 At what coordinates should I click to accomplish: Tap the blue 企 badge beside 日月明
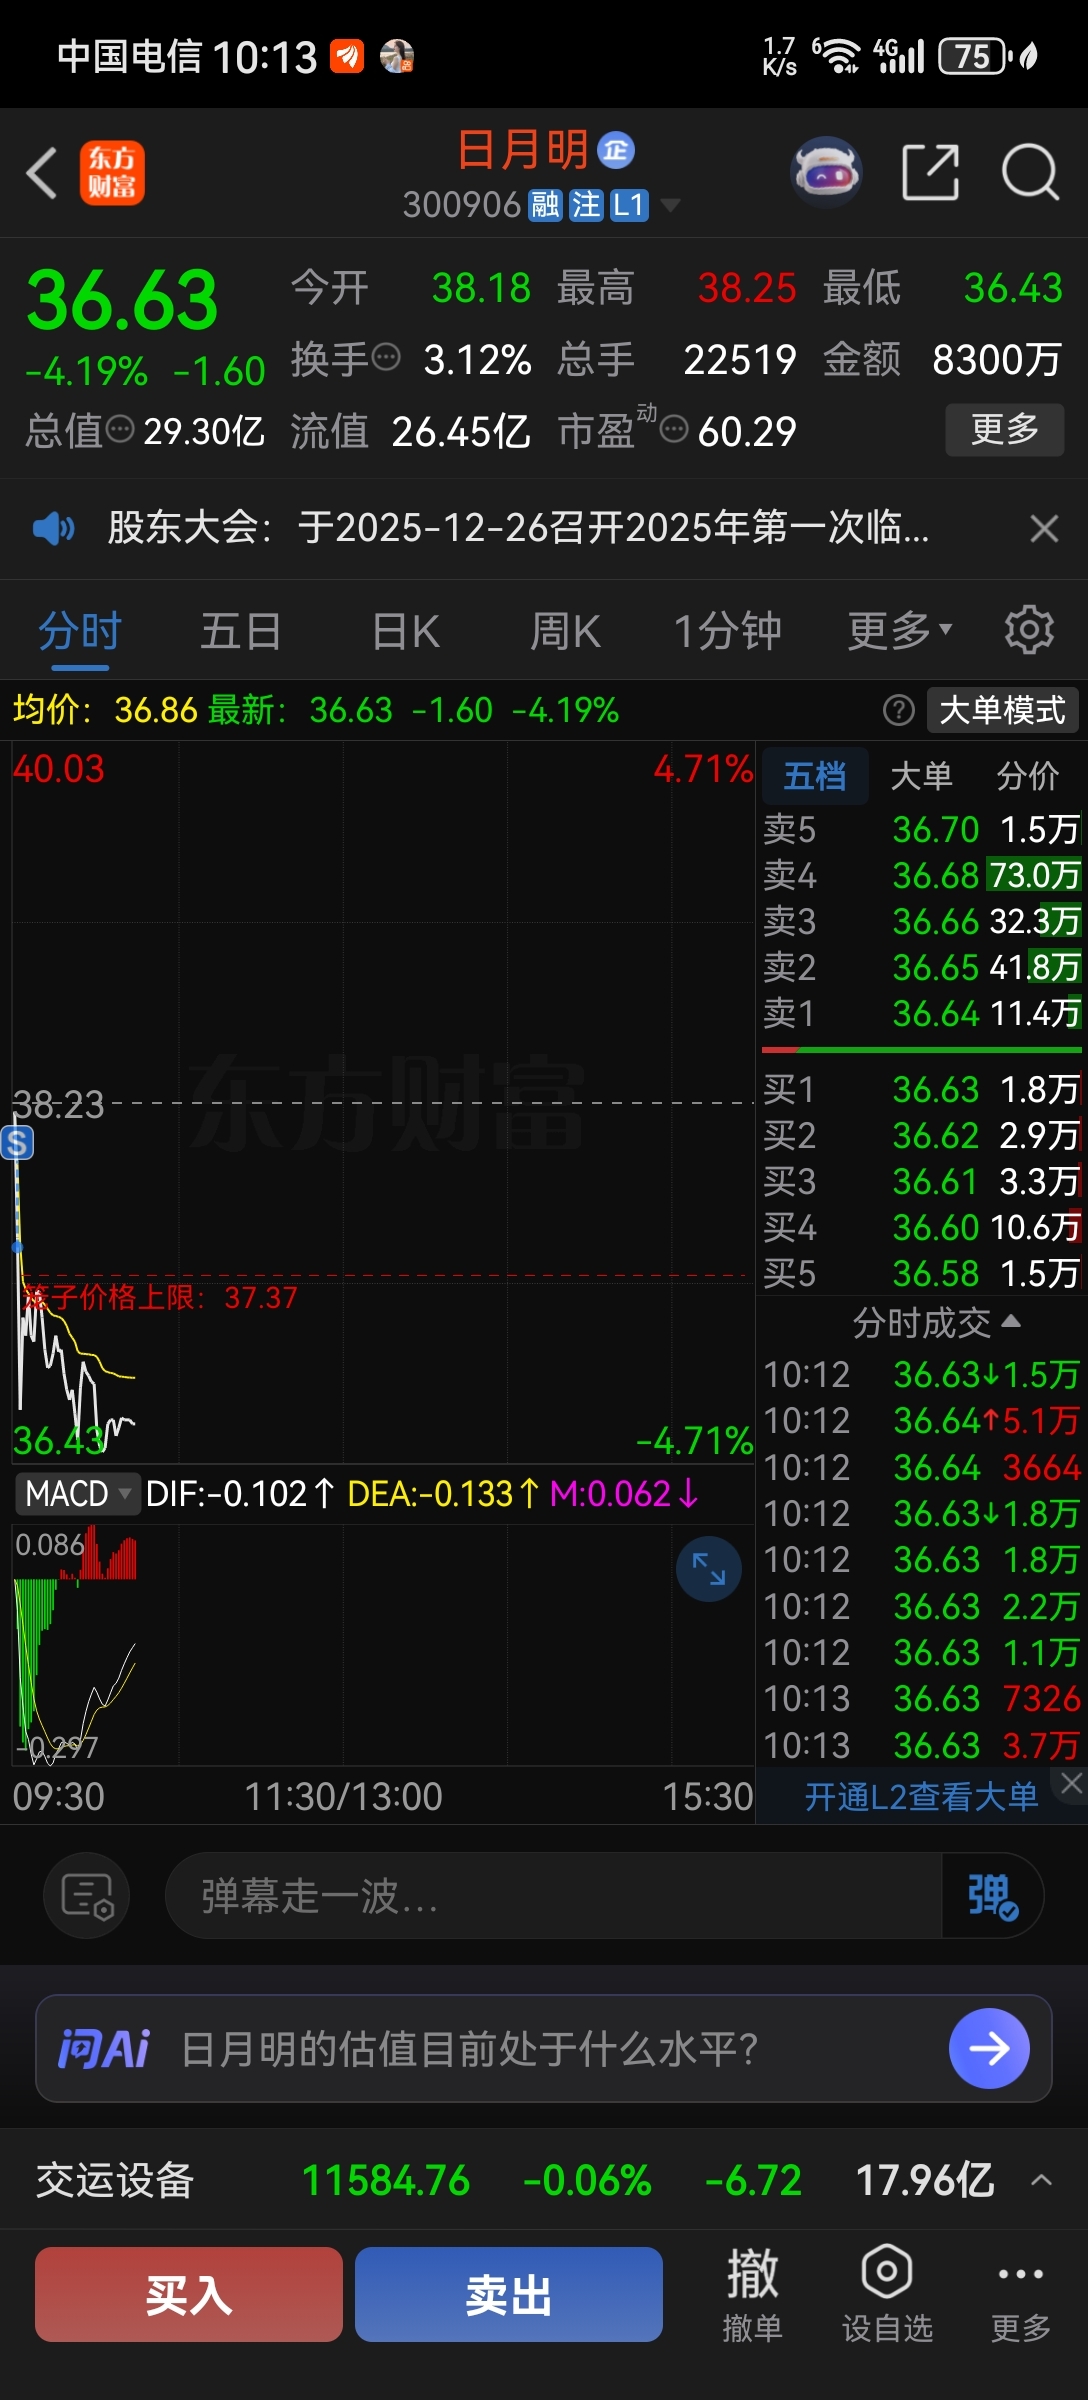tap(616, 150)
